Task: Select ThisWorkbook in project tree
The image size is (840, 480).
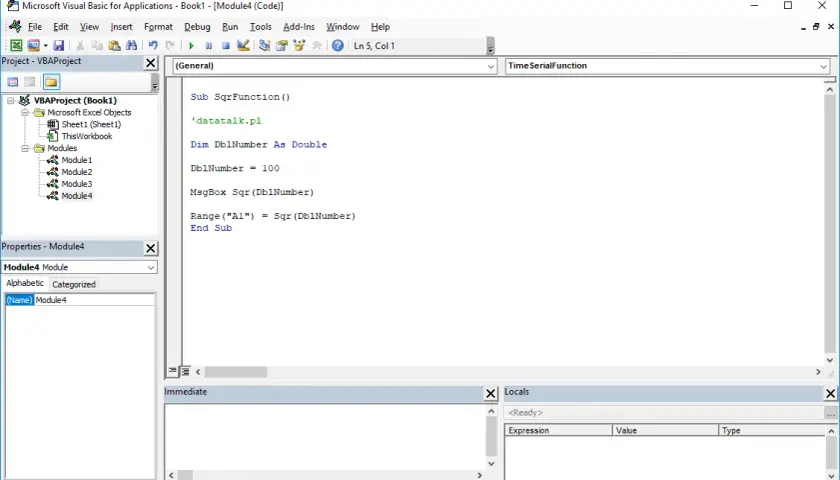Action: coord(87,136)
